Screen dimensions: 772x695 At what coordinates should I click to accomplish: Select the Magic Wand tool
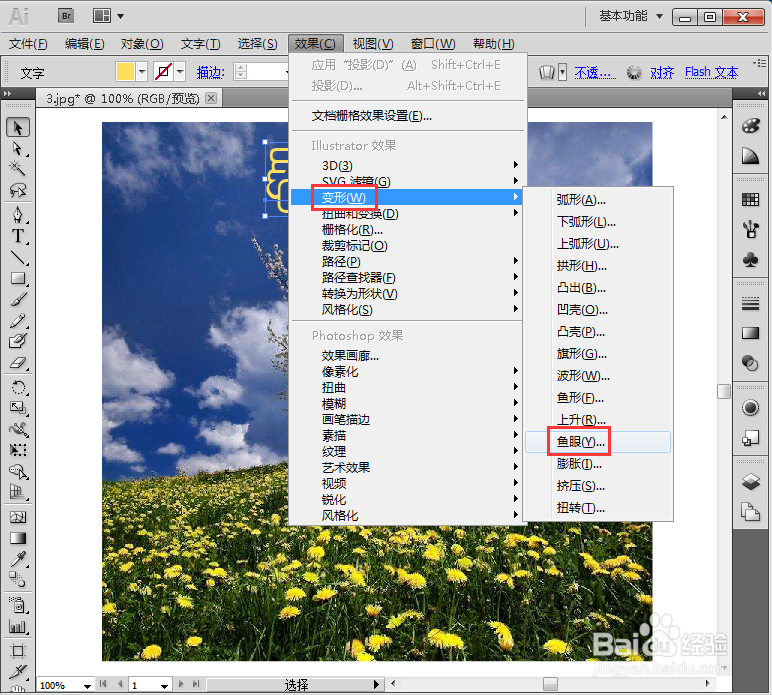pos(18,169)
